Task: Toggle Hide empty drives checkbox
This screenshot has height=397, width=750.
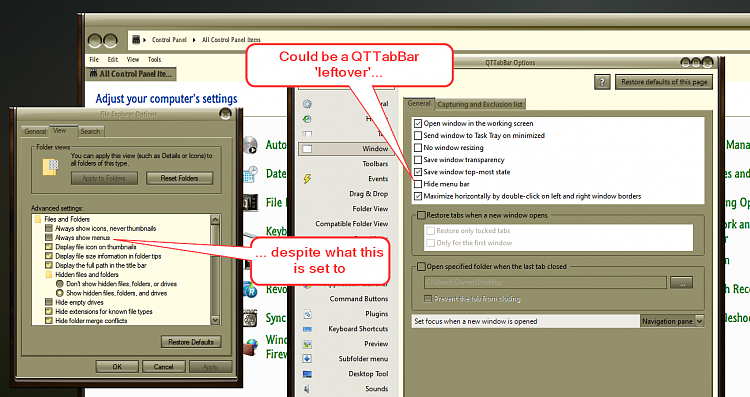Action: (49, 302)
